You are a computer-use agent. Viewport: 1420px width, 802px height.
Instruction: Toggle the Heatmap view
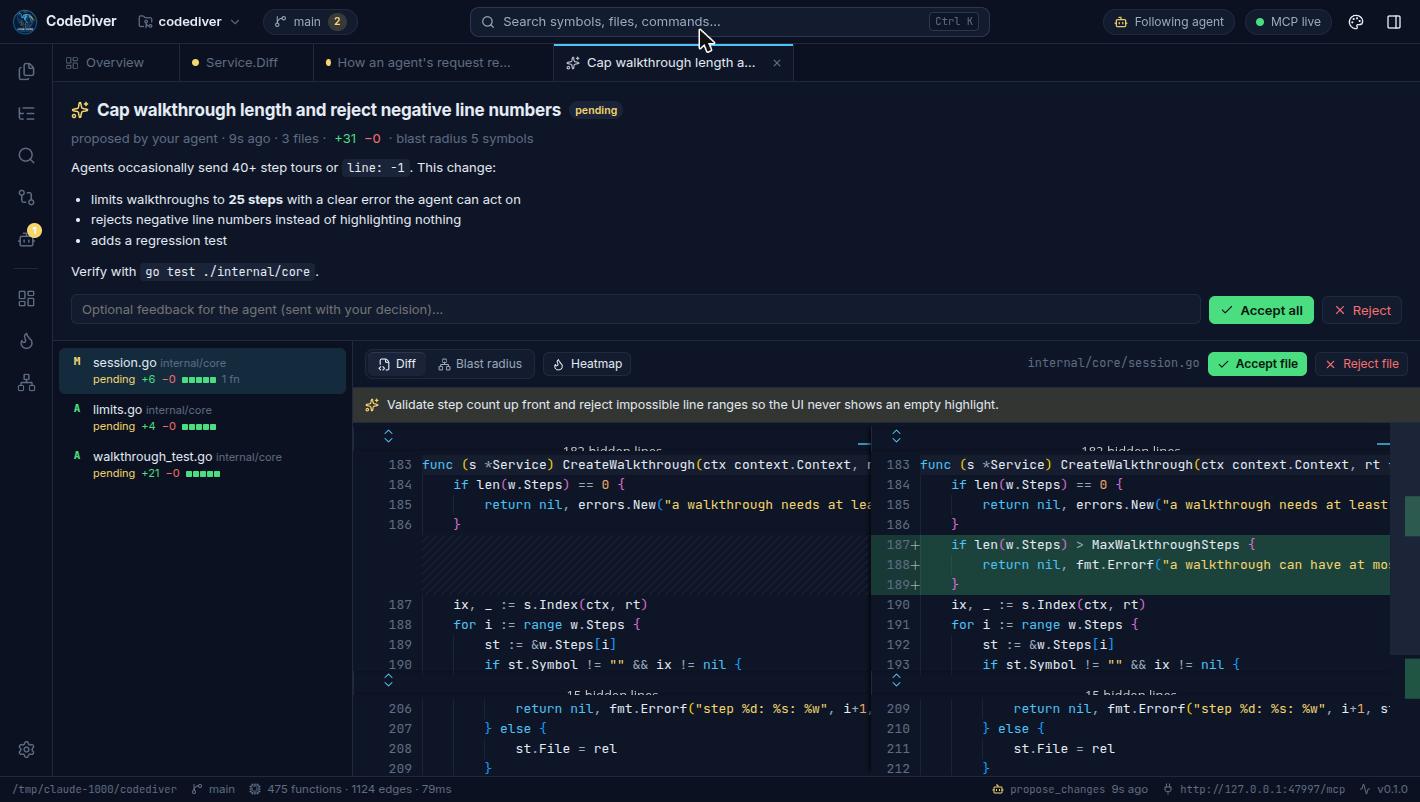(x=588, y=364)
